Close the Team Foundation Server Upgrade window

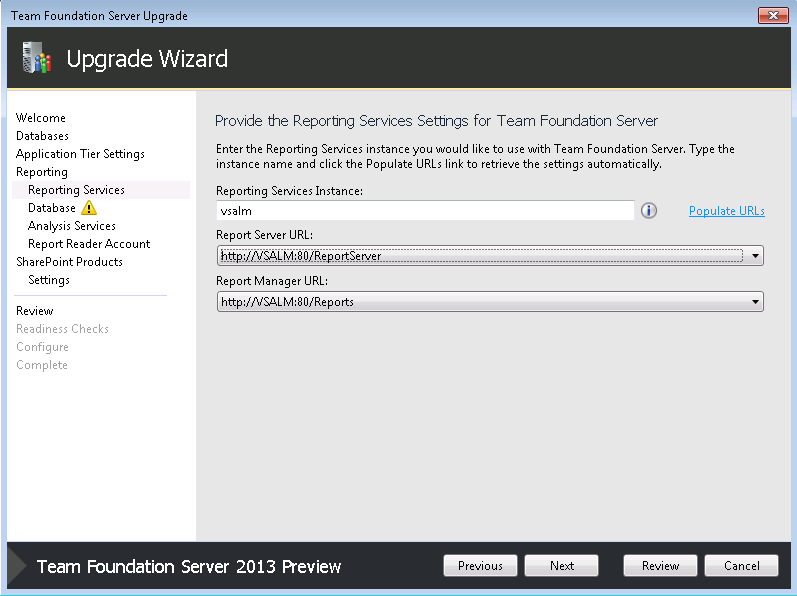773,15
